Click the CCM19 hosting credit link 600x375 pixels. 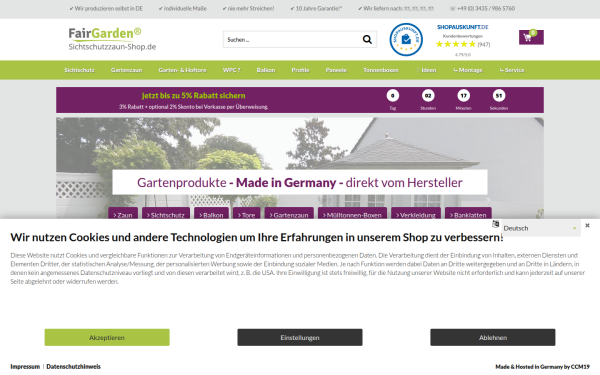543,367
